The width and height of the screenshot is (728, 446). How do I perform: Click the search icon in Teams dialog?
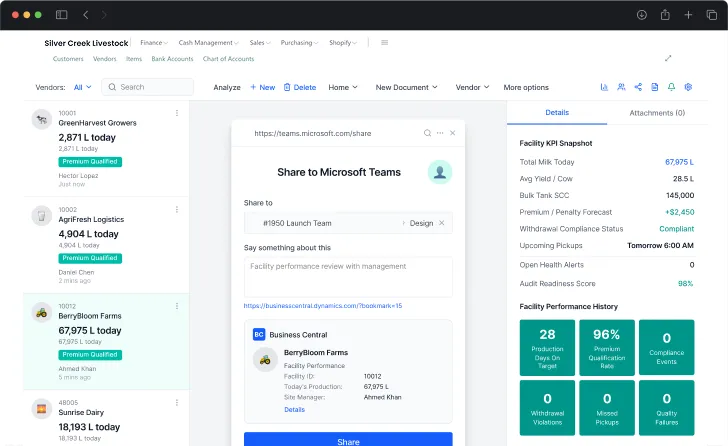pyautogui.click(x=427, y=133)
